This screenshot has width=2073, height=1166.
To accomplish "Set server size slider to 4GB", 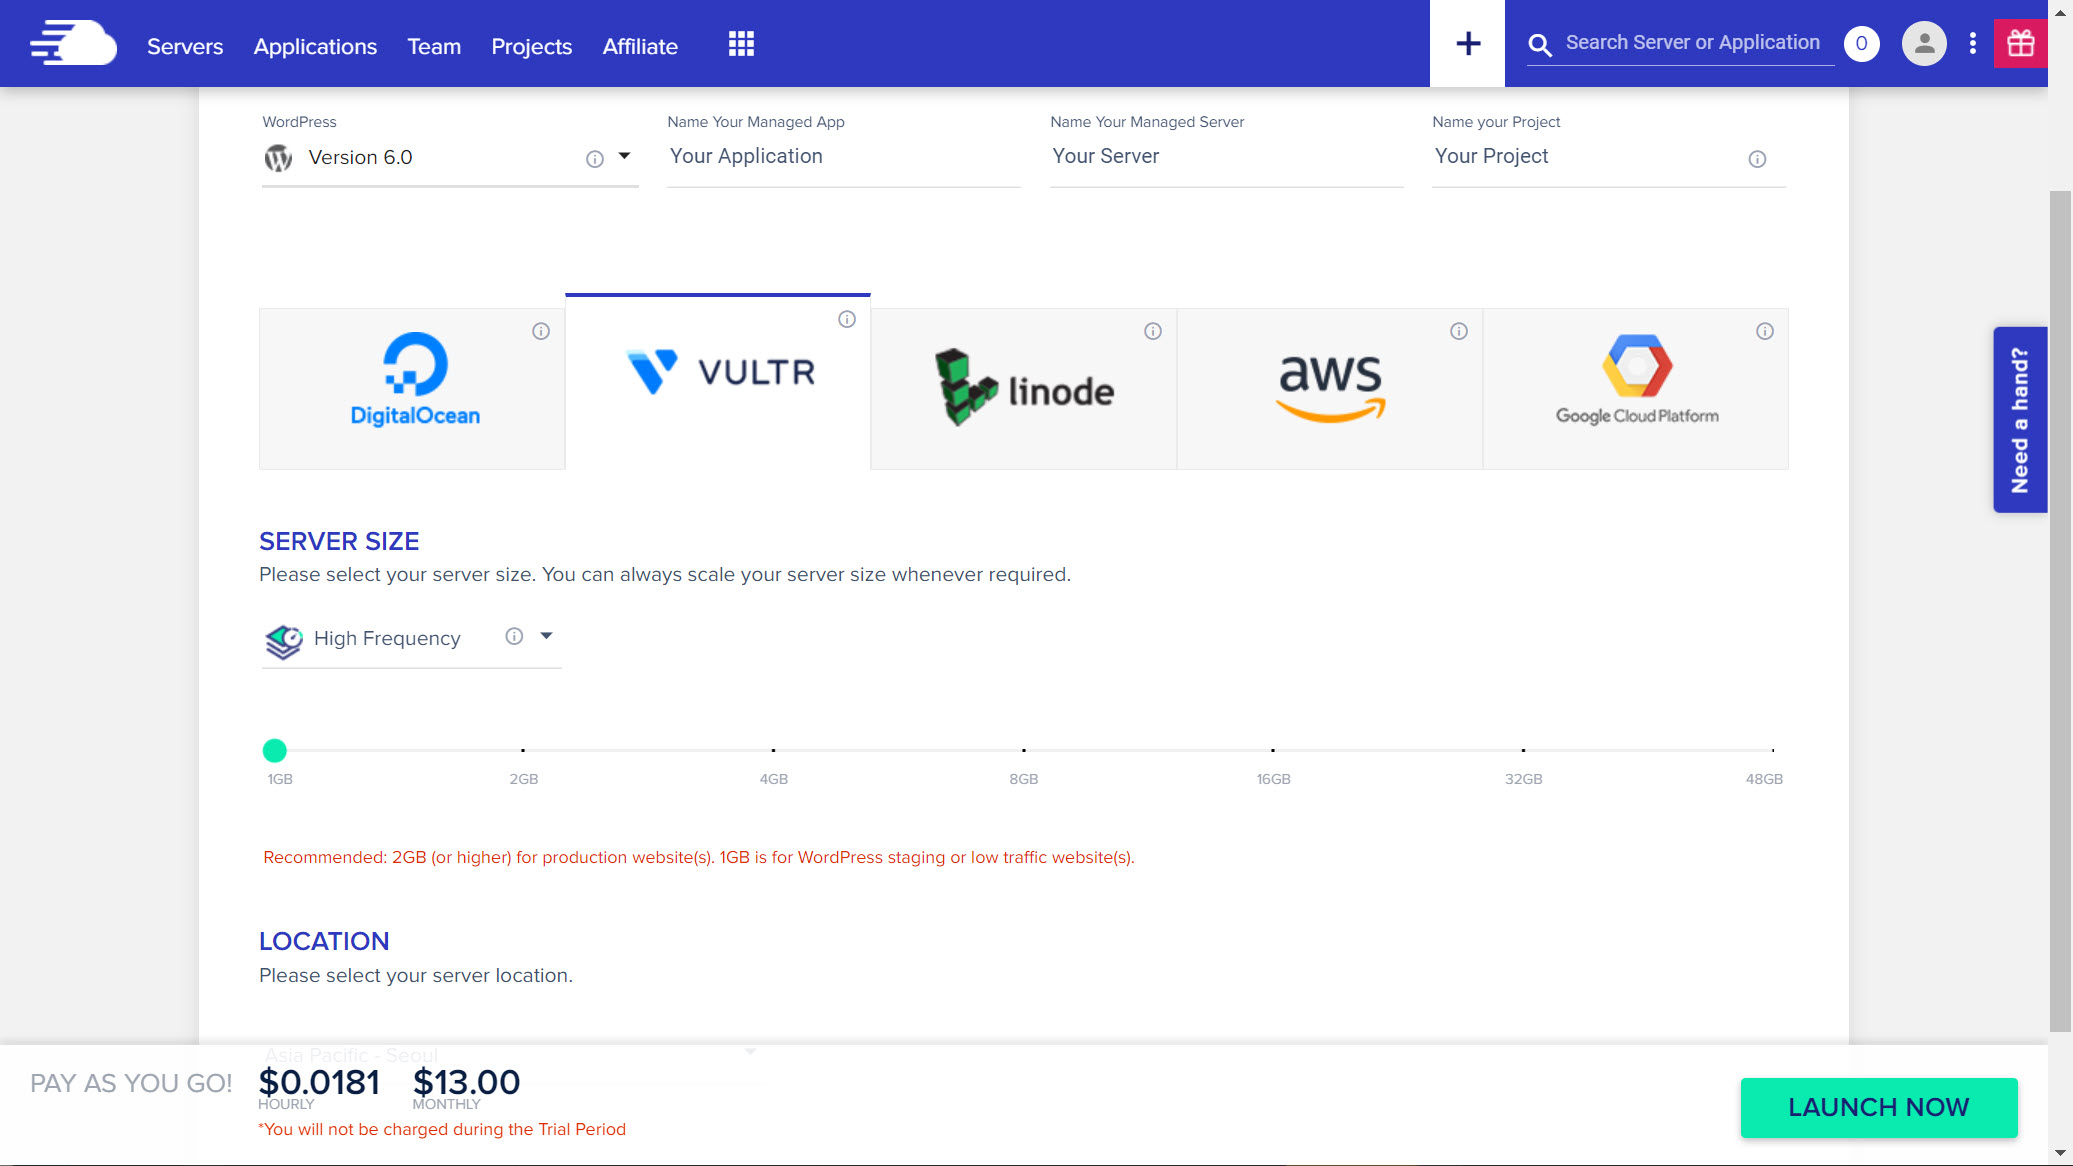I will (x=773, y=750).
